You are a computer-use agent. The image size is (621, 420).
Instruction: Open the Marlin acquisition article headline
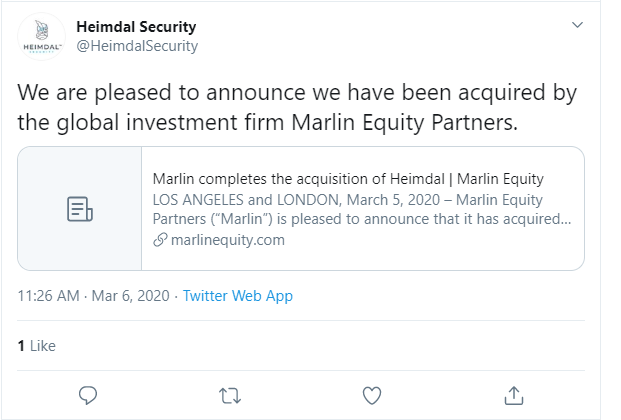(348, 179)
